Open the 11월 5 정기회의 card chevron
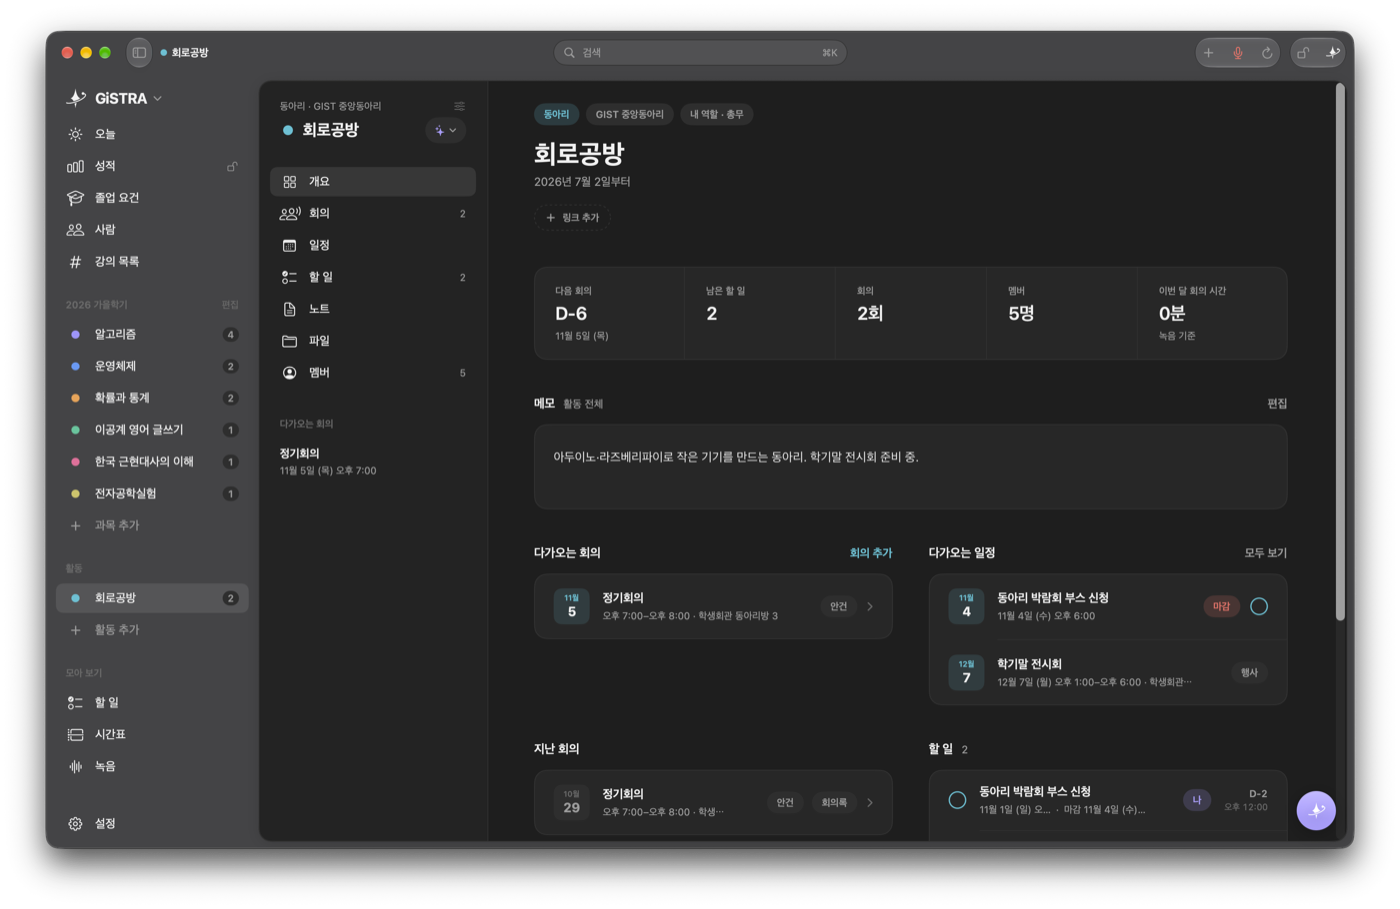The width and height of the screenshot is (1400, 909). click(870, 606)
